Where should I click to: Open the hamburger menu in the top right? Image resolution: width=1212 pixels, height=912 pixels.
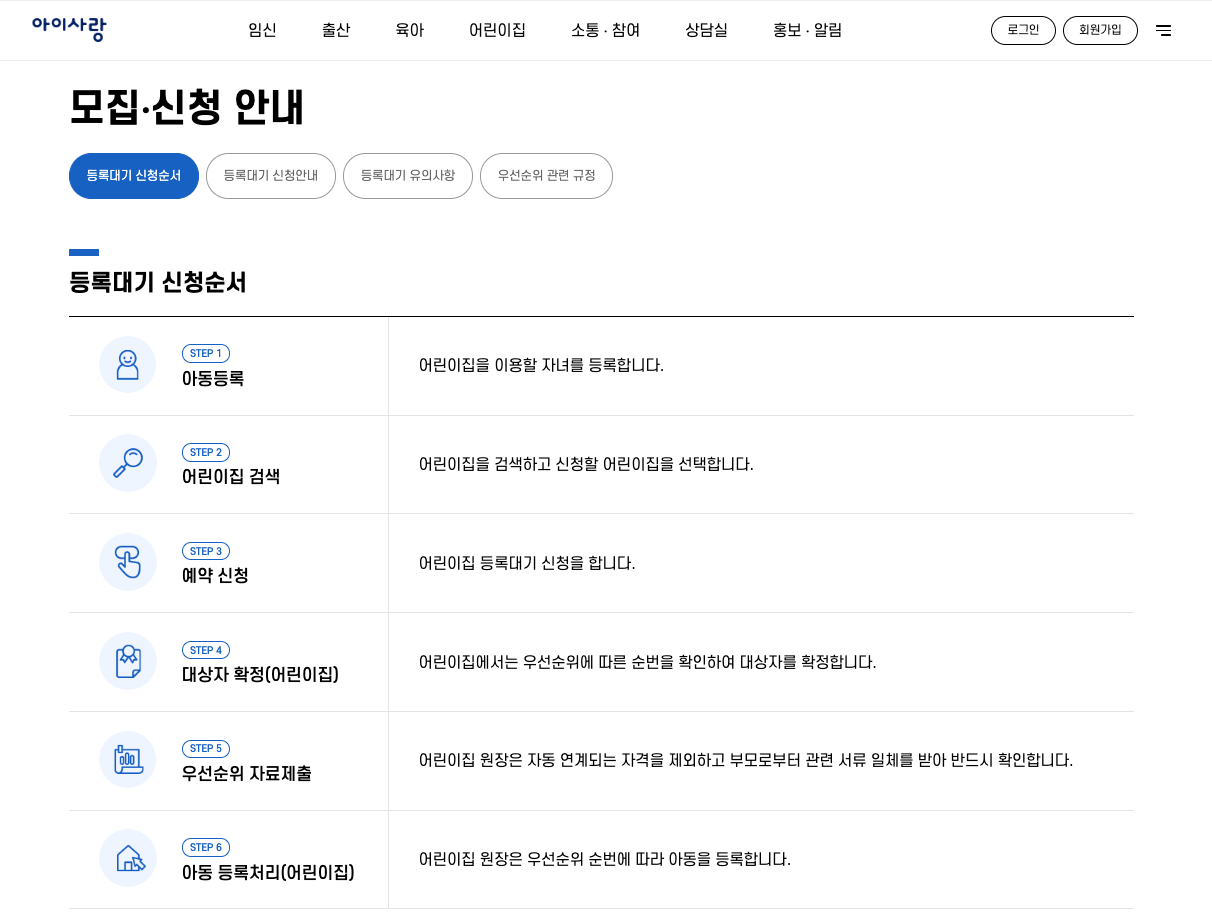tap(1164, 30)
